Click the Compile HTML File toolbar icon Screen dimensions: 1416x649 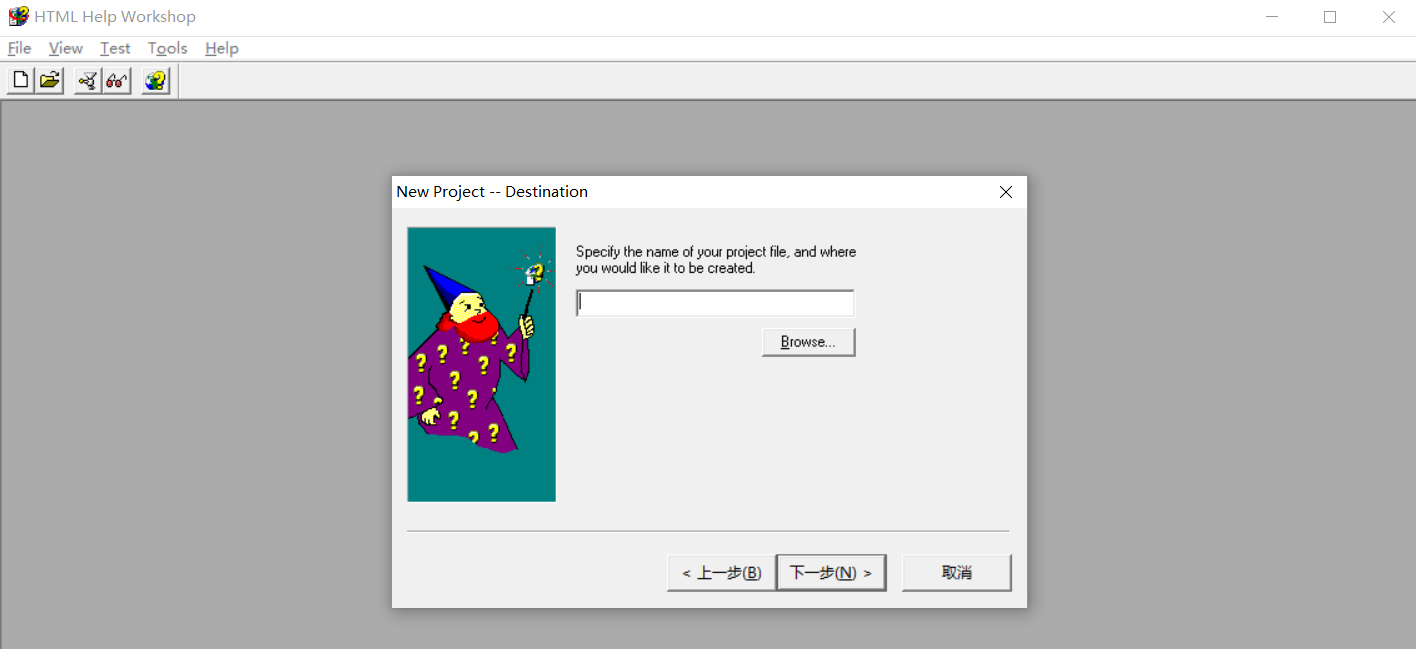(x=87, y=80)
